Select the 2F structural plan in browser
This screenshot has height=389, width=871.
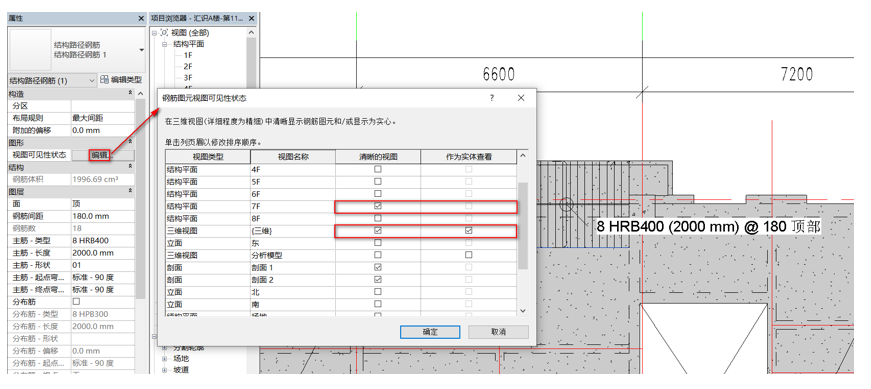(x=187, y=66)
